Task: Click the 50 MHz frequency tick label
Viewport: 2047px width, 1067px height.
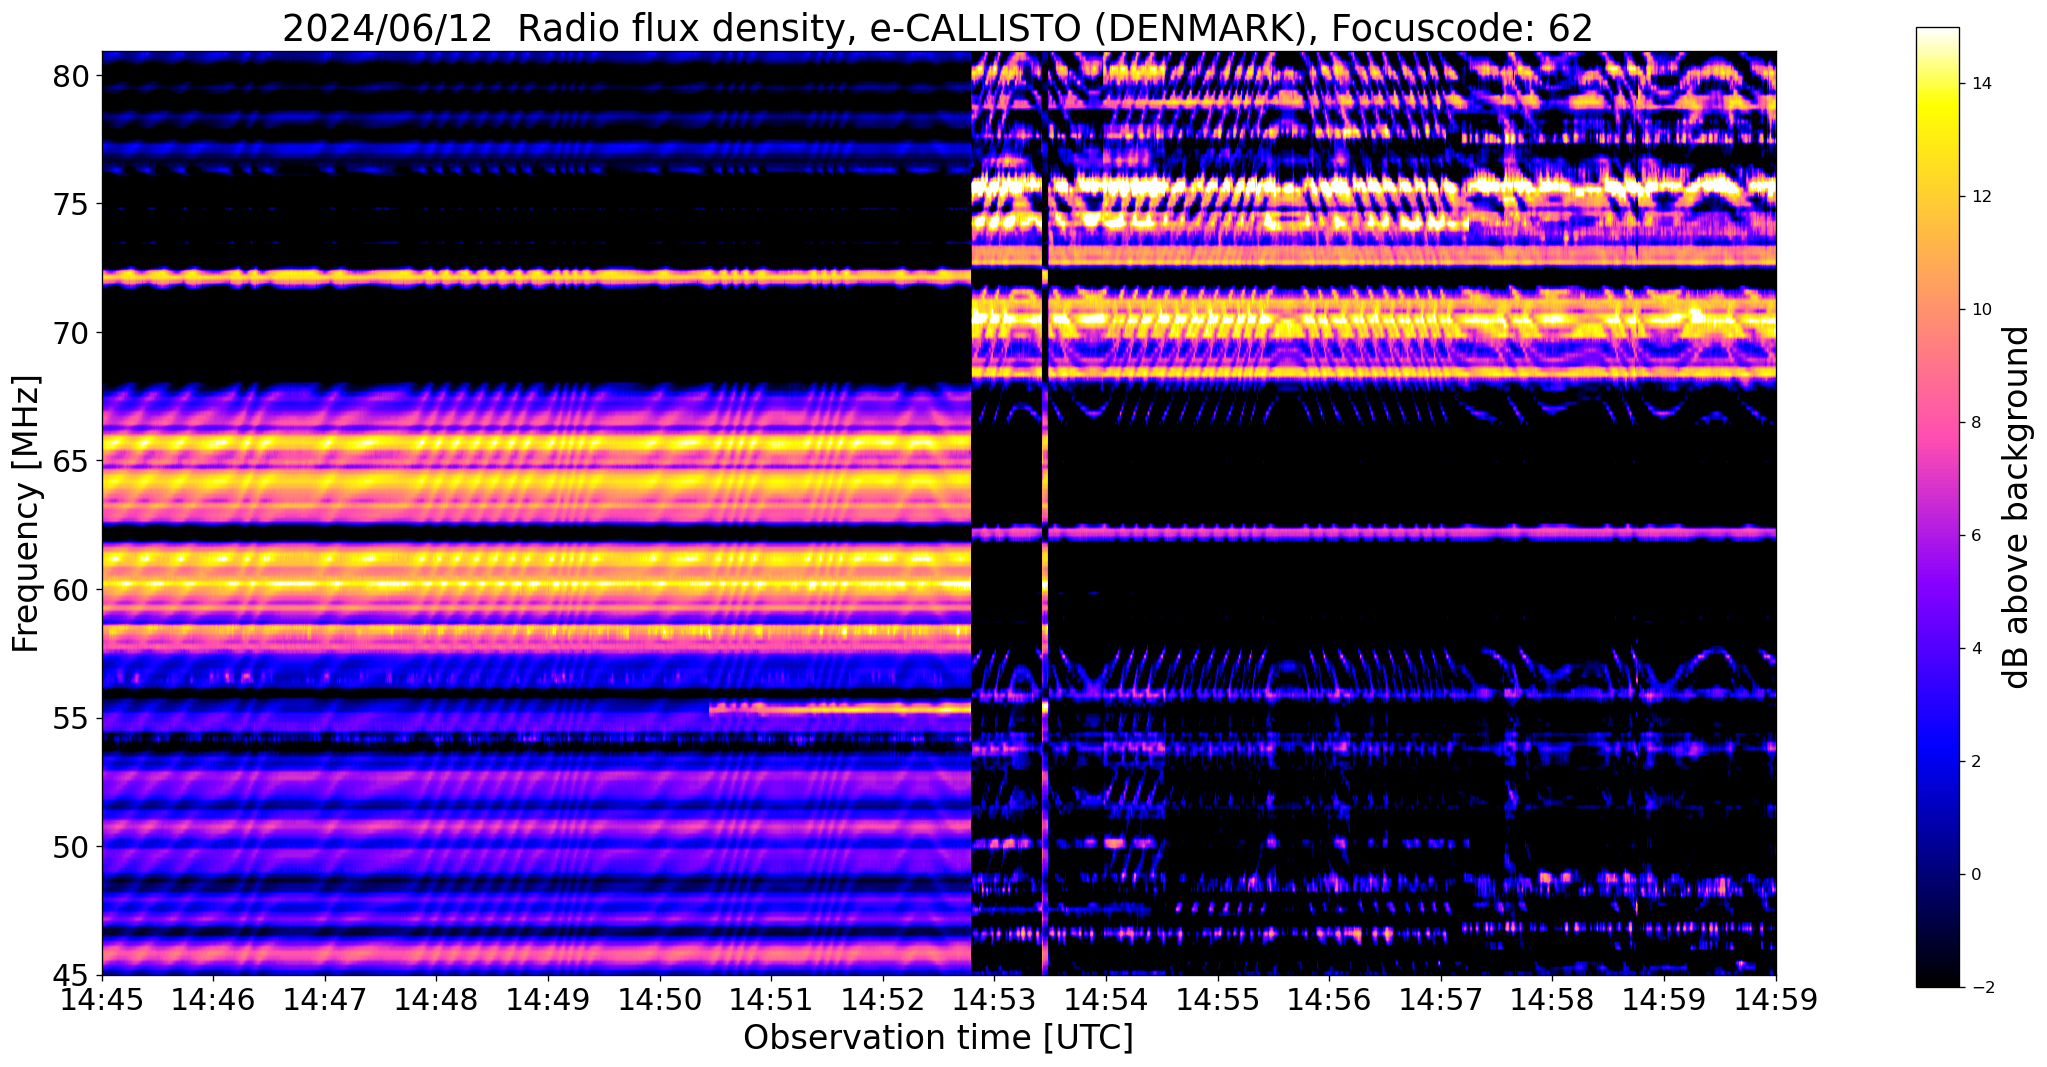Action: (x=69, y=847)
